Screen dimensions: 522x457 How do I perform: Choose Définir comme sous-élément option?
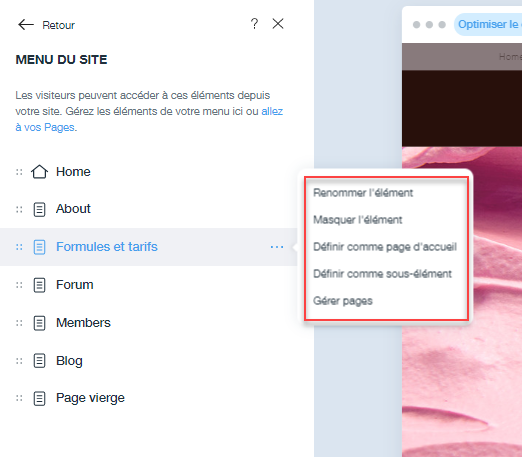click(382, 274)
